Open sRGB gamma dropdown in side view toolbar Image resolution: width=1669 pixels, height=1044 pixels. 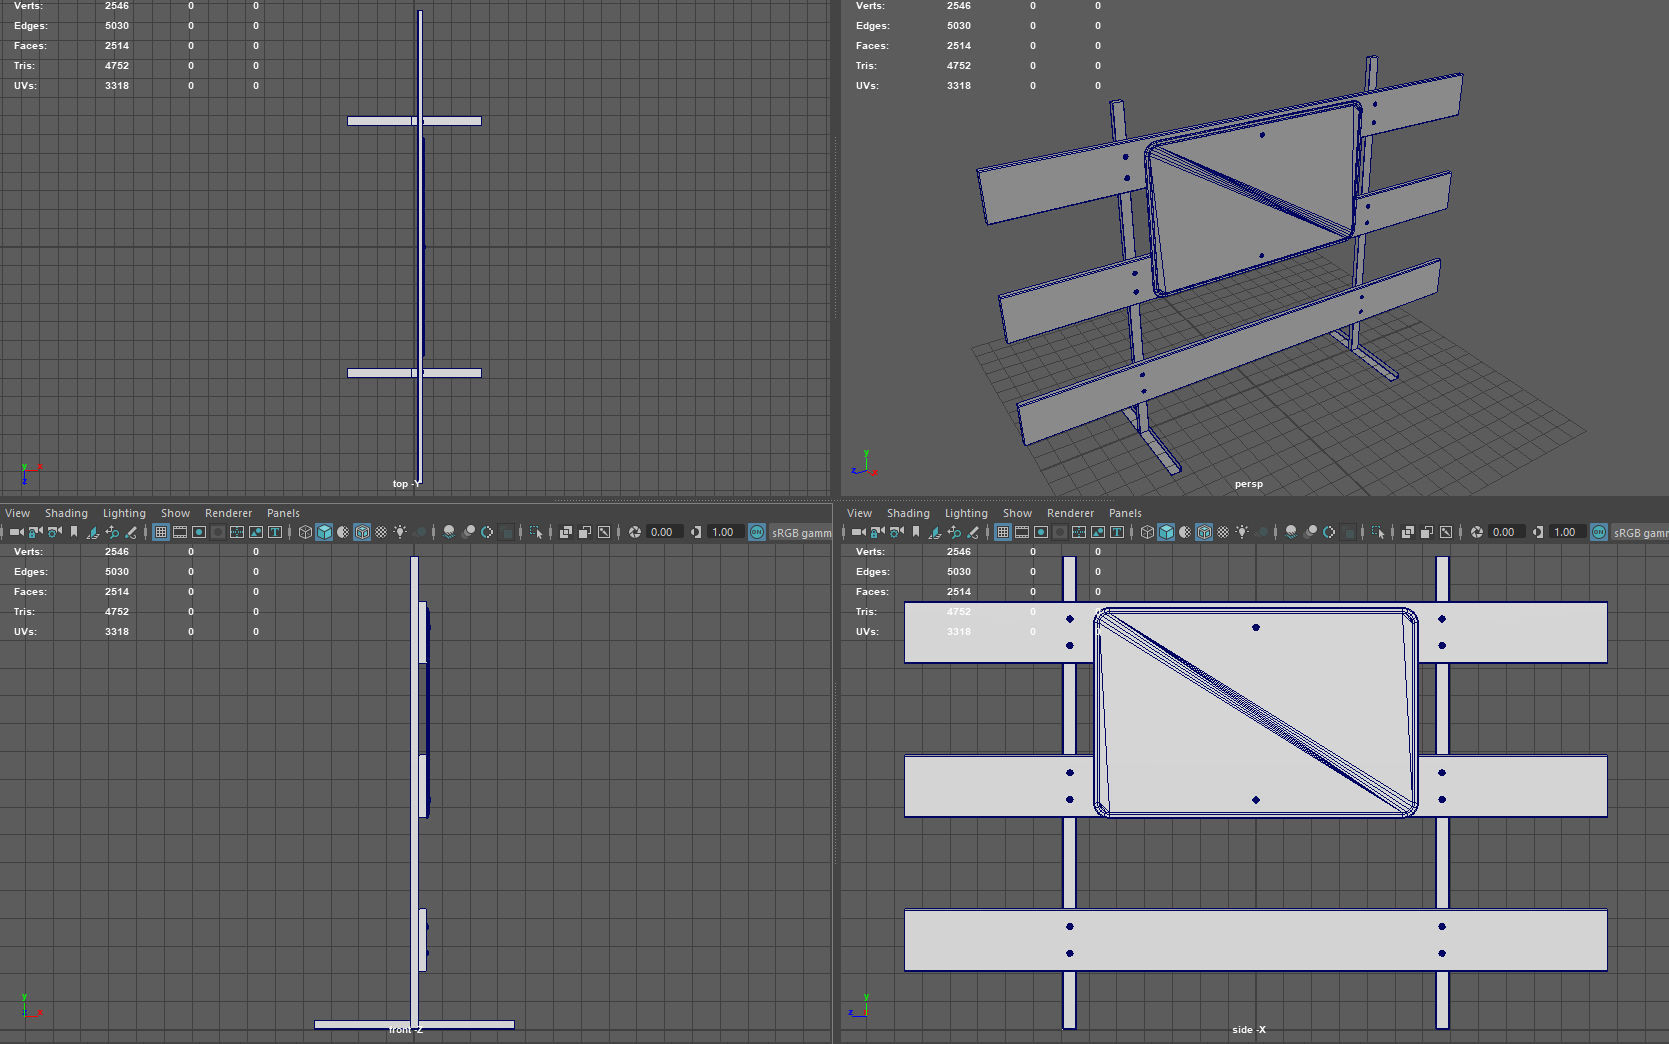[x=1640, y=533]
